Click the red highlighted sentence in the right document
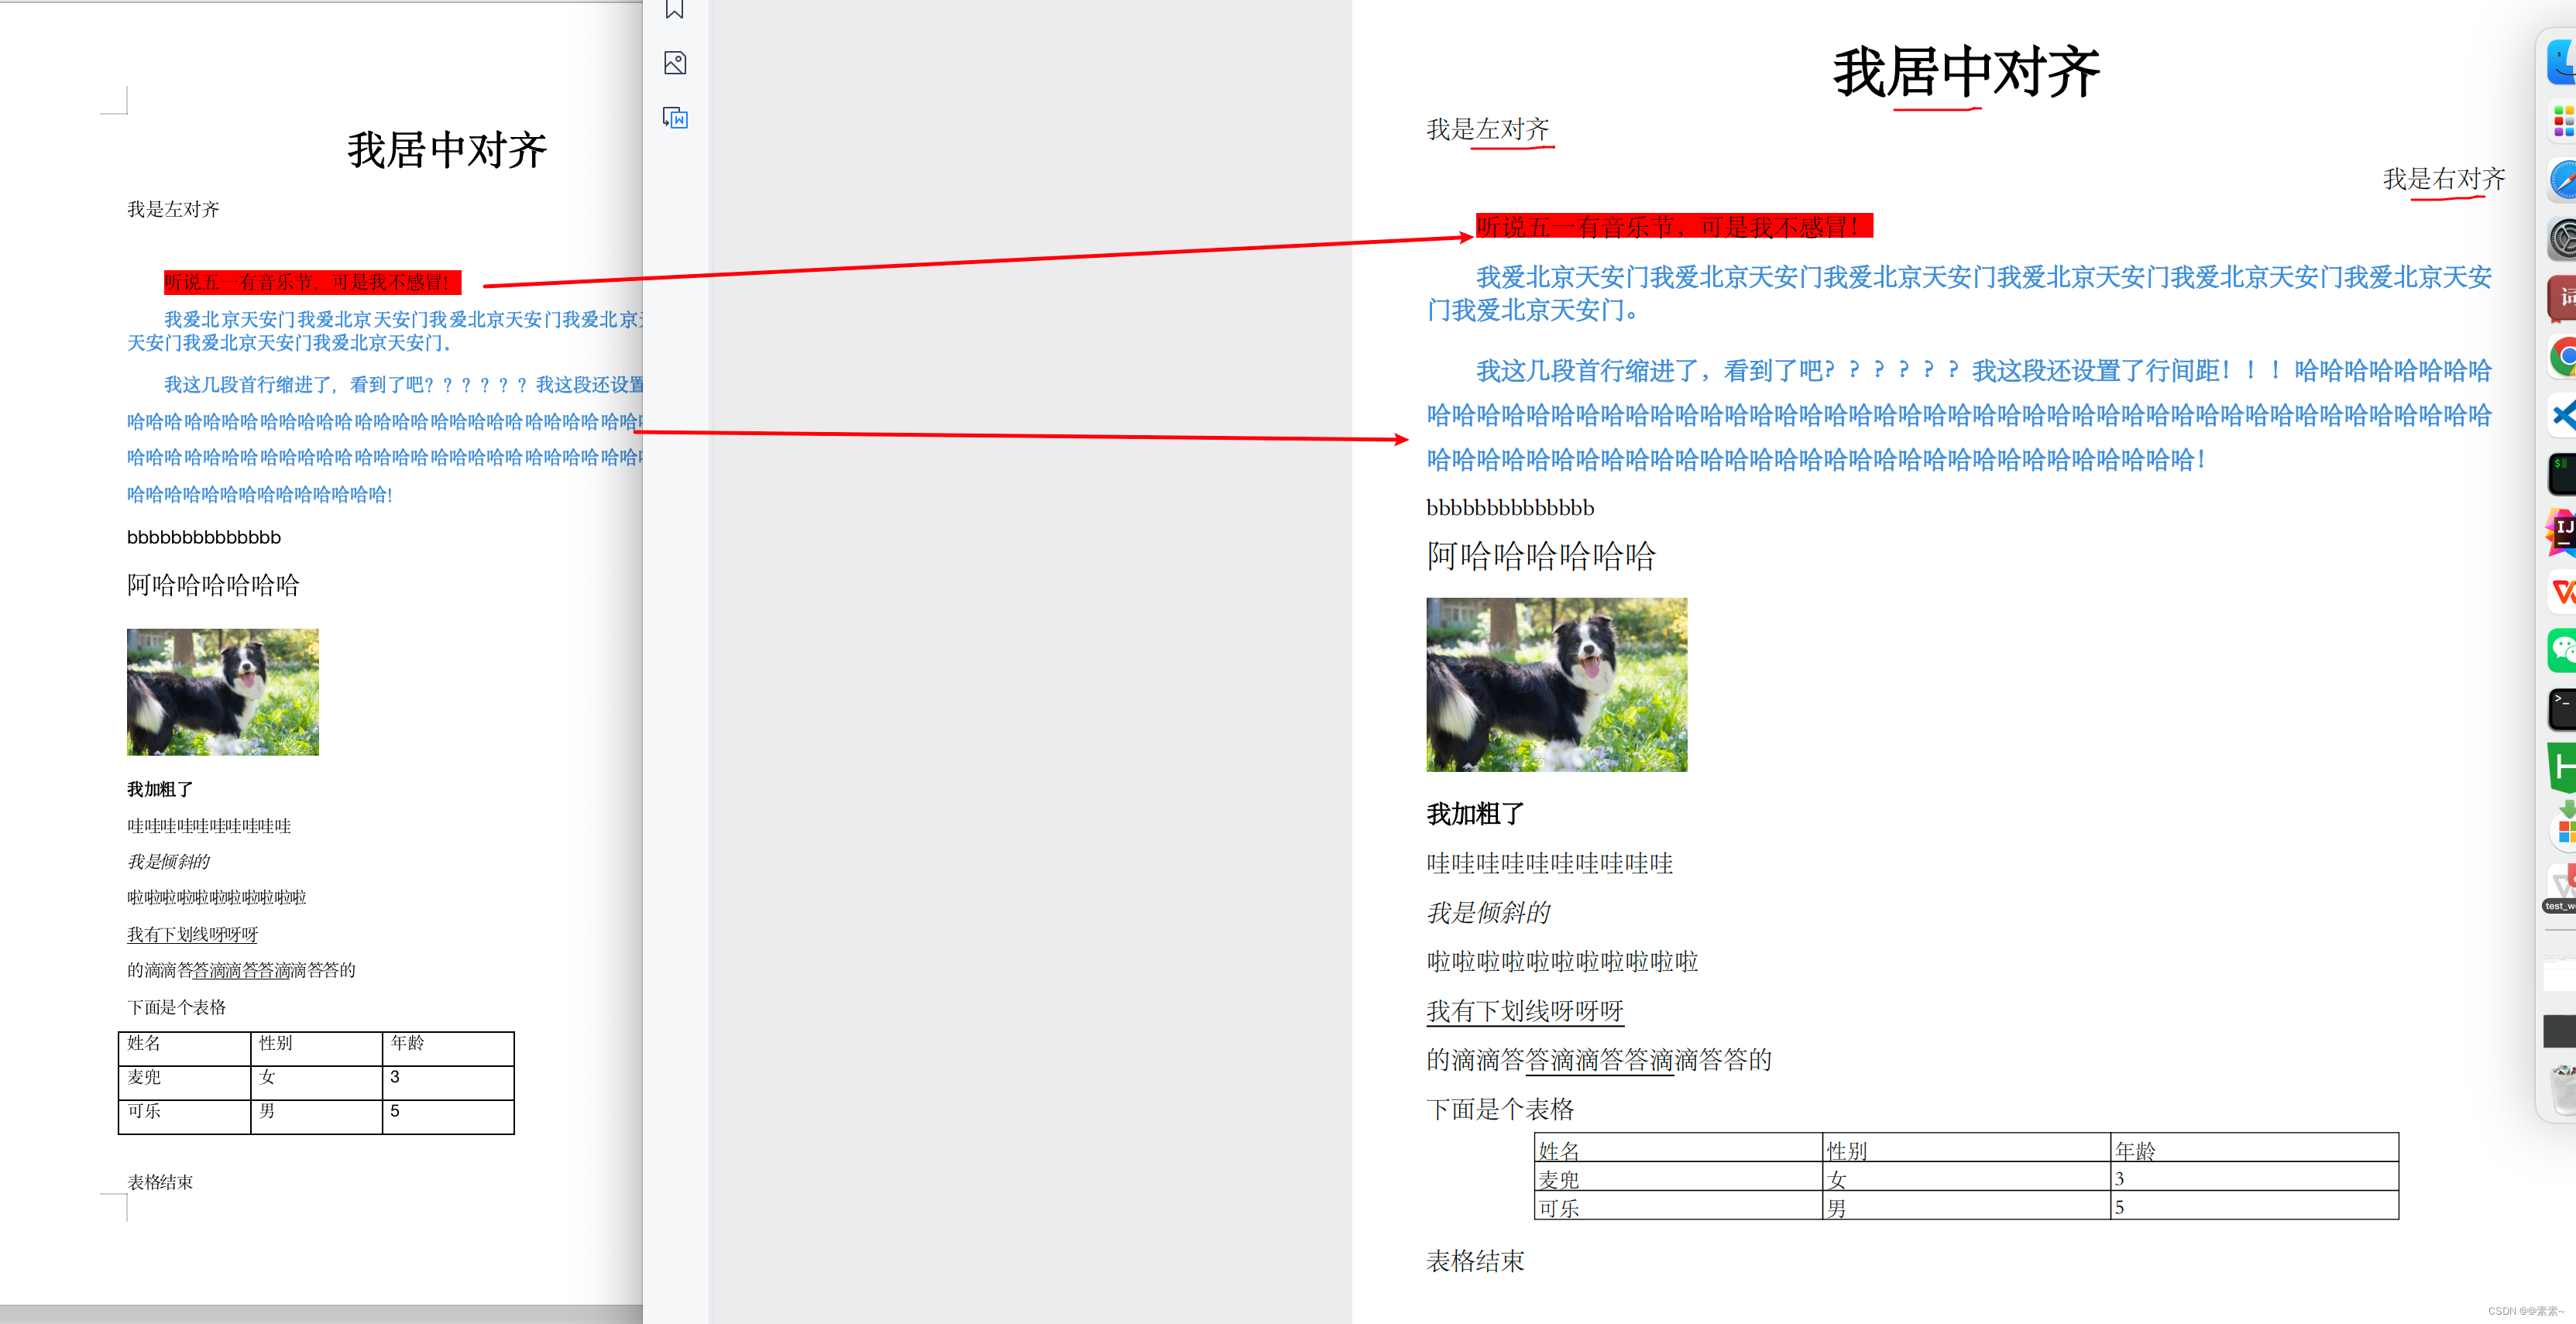This screenshot has height=1324, width=2576. 1674,227
